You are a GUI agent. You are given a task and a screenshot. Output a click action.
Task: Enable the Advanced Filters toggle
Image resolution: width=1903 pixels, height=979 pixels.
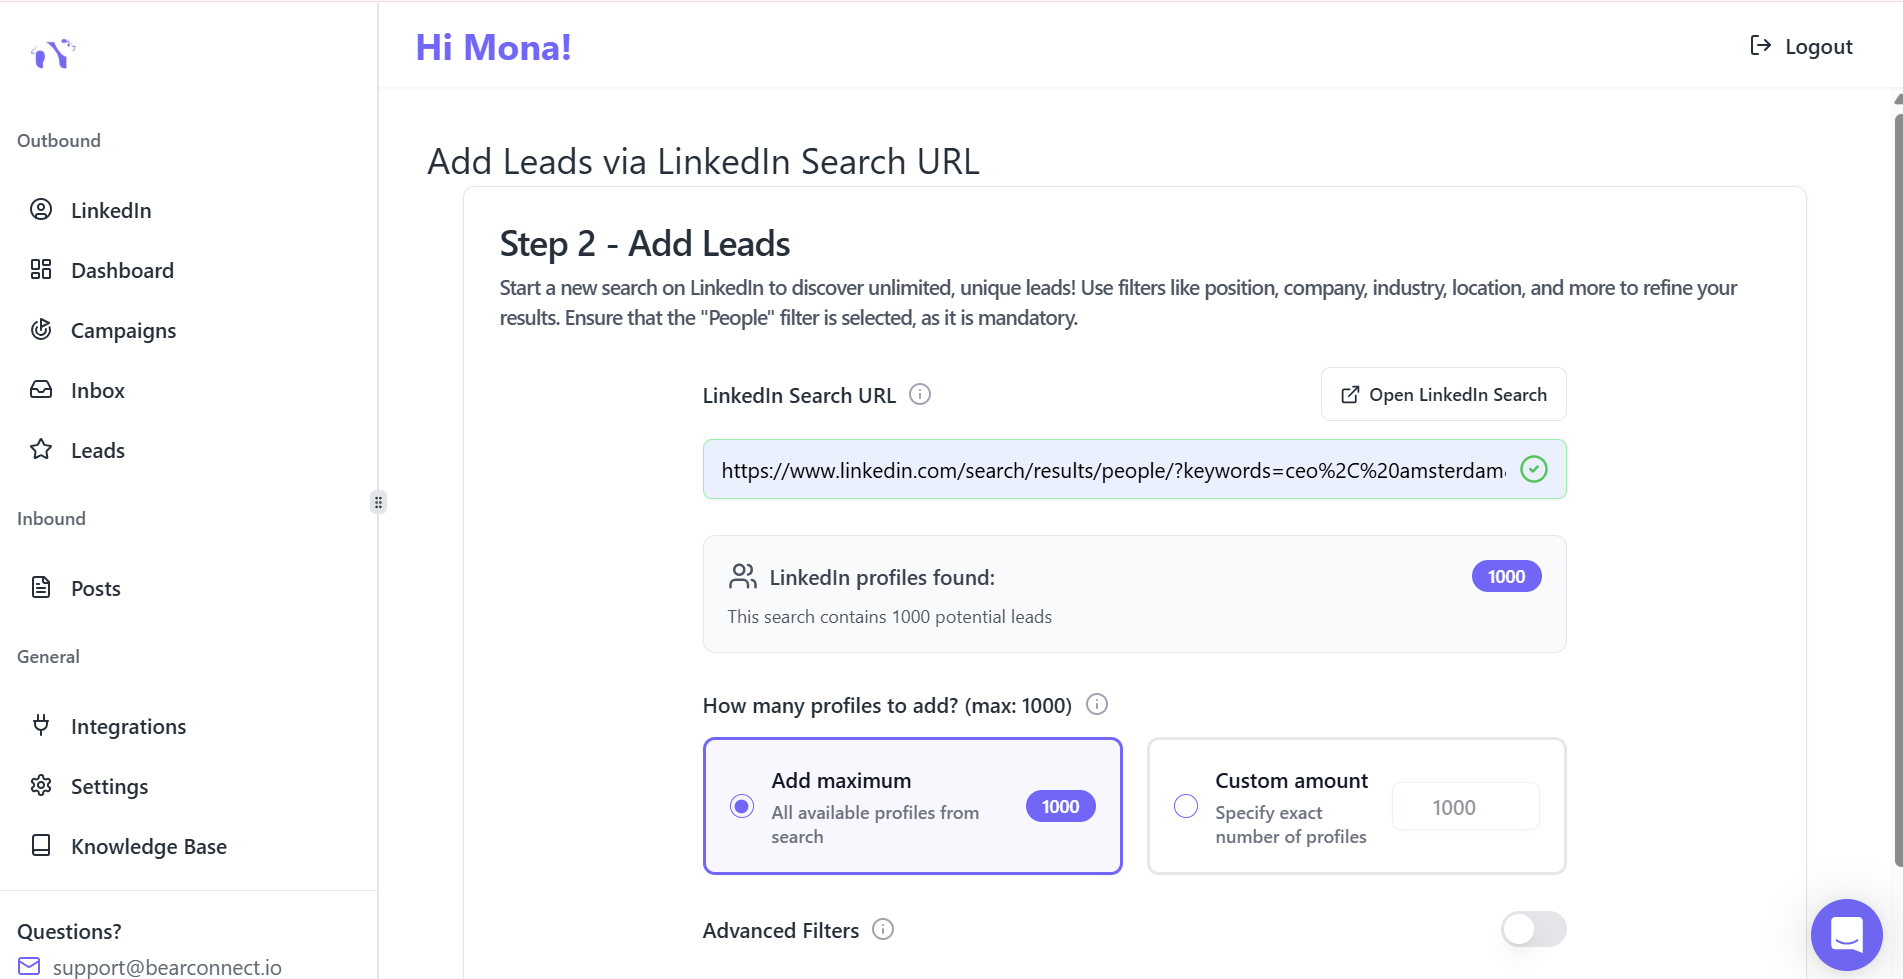1533,930
